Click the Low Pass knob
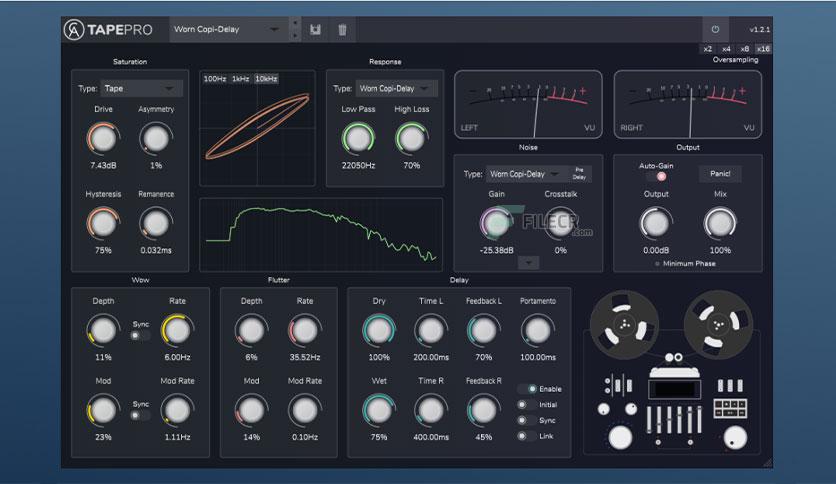836x484 pixels. click(358, 139)
